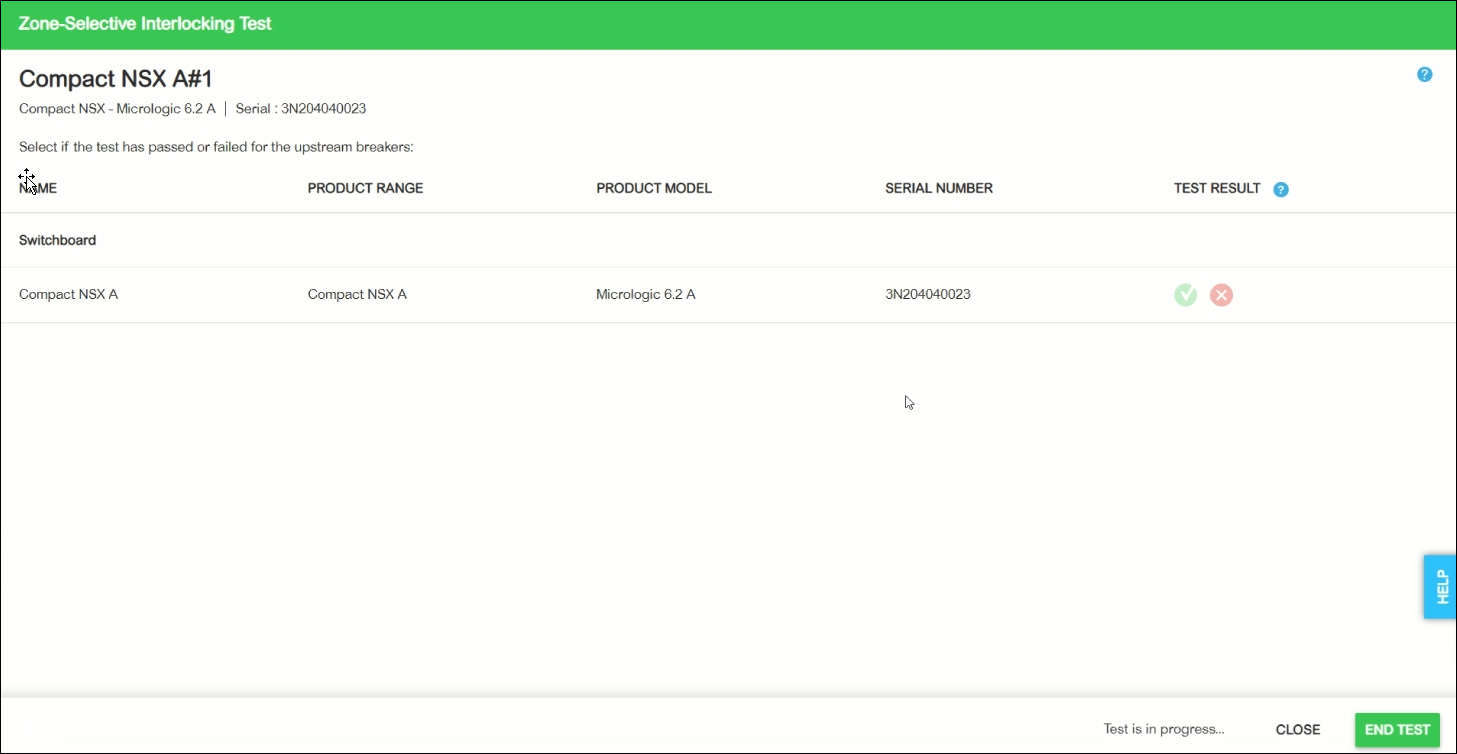Click serial 3N204040023 table cell

928,294
